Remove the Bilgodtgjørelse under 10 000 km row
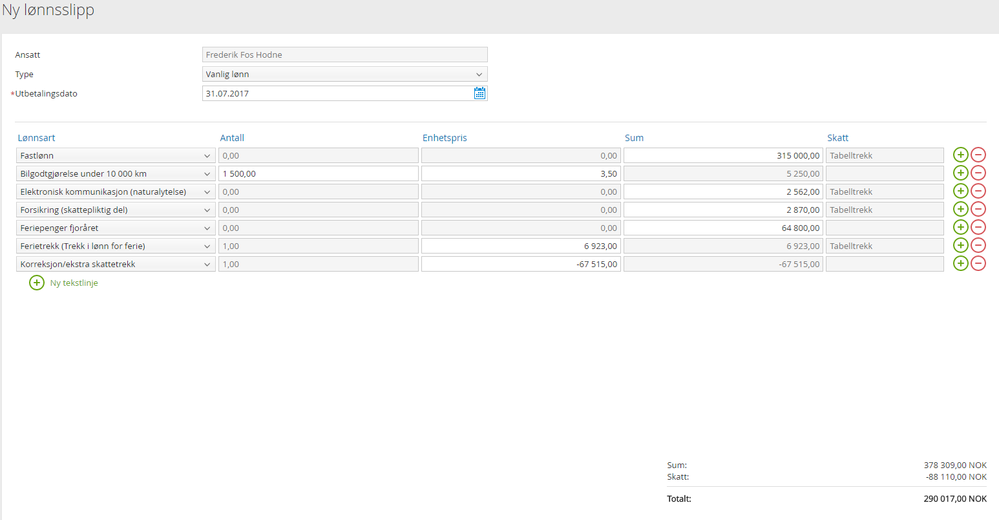Screen dimensions: 999x520 coord(978,173)
